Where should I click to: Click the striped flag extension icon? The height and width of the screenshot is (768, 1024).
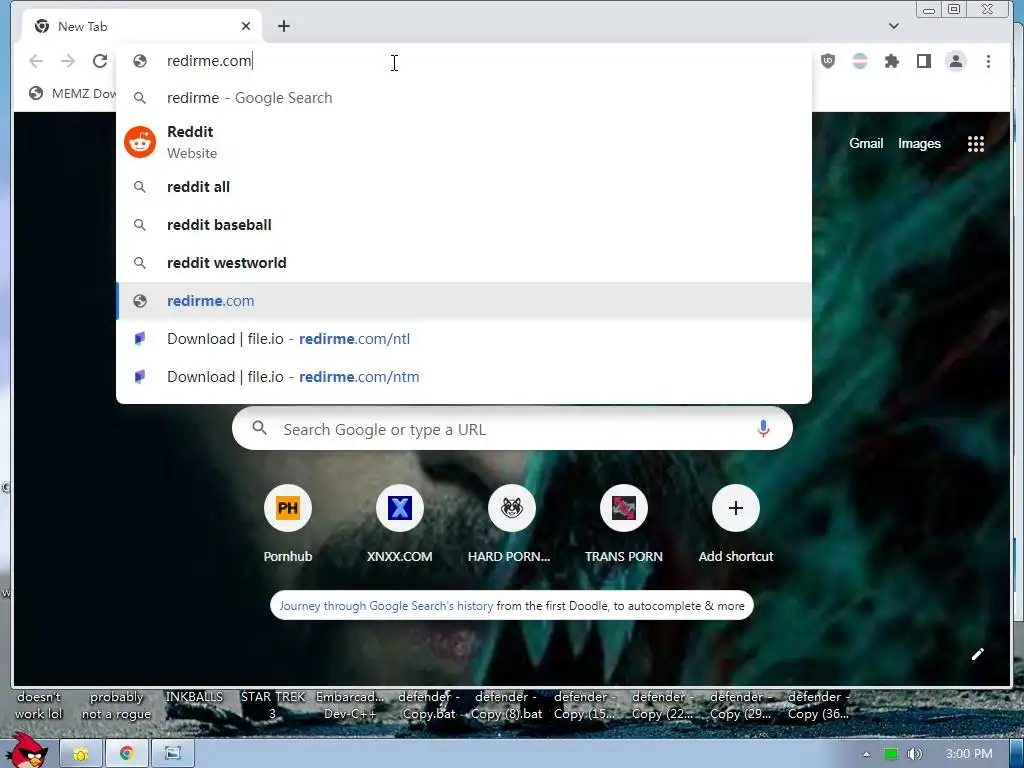tap(860, 61)
